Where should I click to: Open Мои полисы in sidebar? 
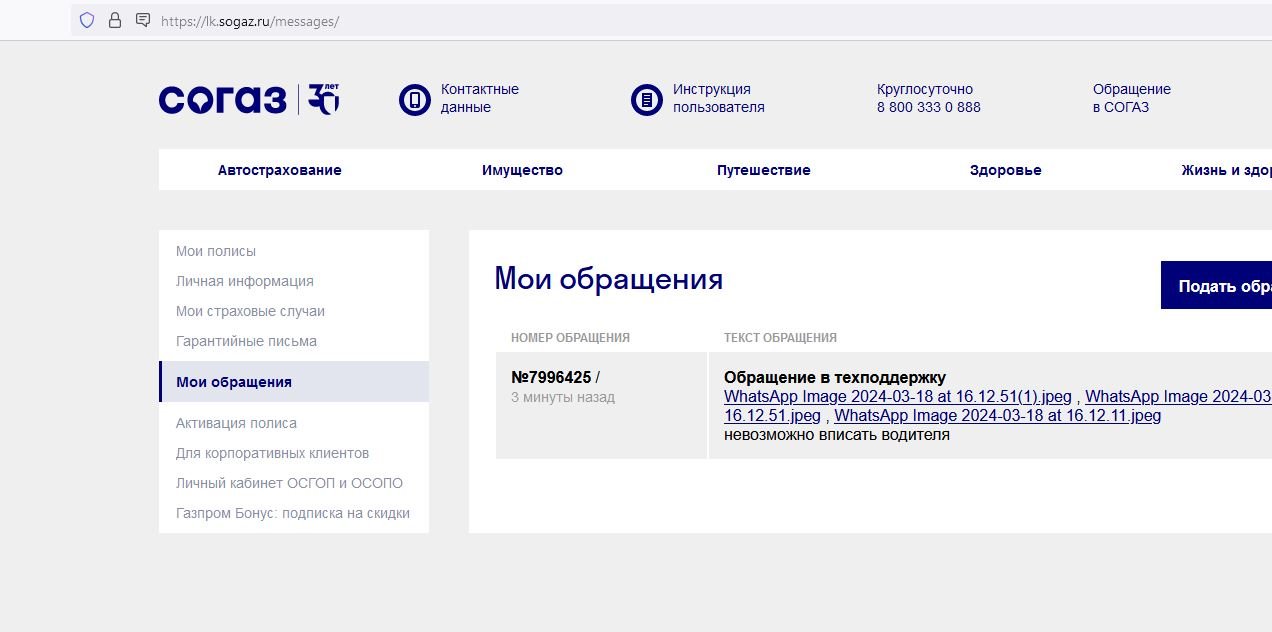click(x=216, y=251)
